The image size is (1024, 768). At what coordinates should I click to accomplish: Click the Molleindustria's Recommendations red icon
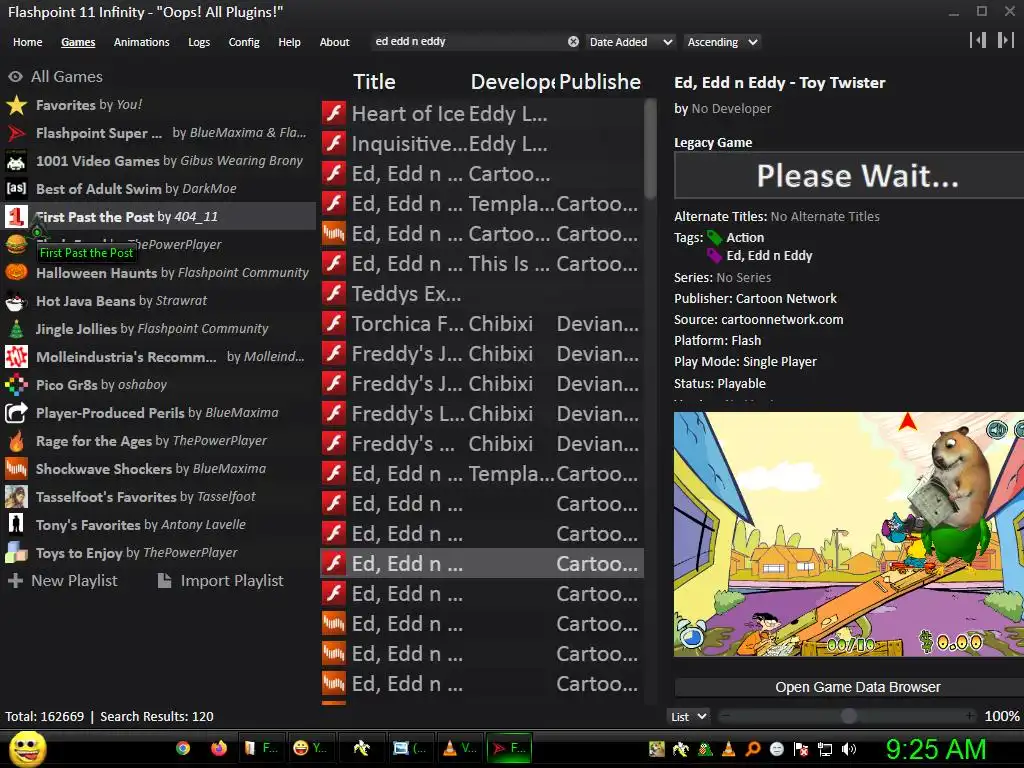coord(16,357)
